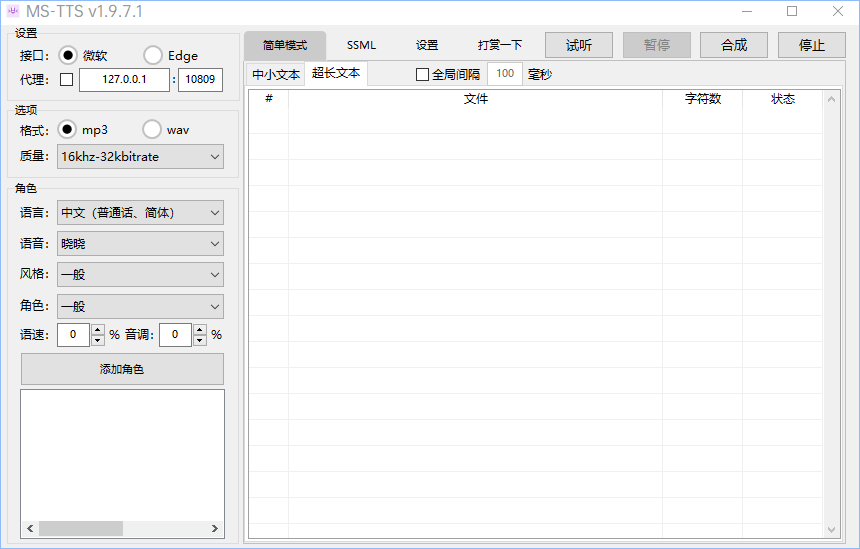The image size is (860, 549).
Task: Open the 风格 style dropdown
Action: 140,275
